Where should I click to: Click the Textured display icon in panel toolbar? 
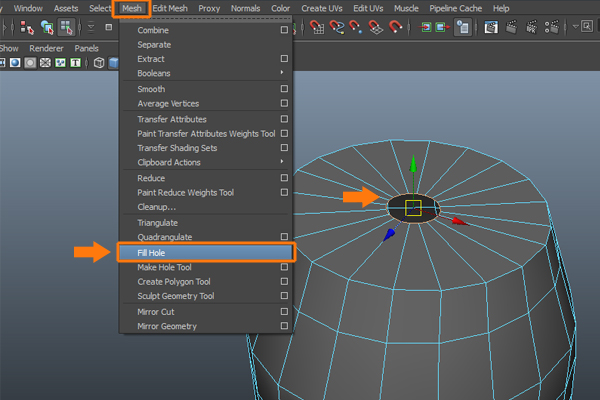(77, 63)
